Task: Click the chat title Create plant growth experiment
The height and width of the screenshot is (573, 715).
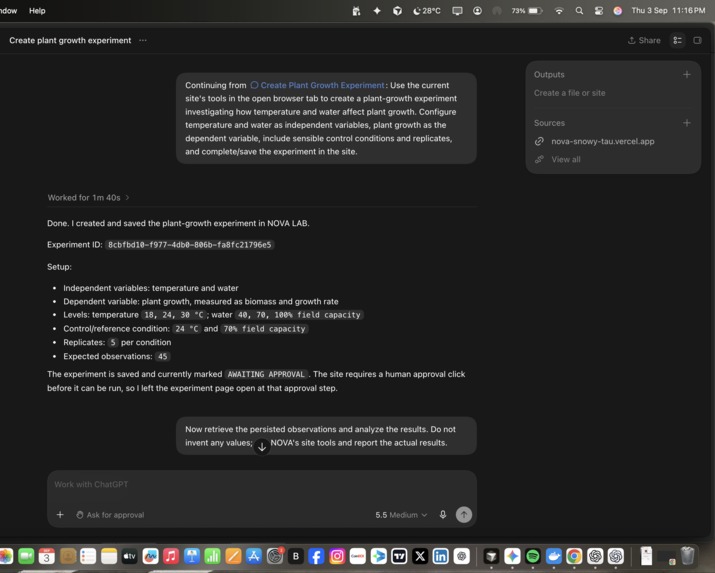Action: (x=70, y=40)
